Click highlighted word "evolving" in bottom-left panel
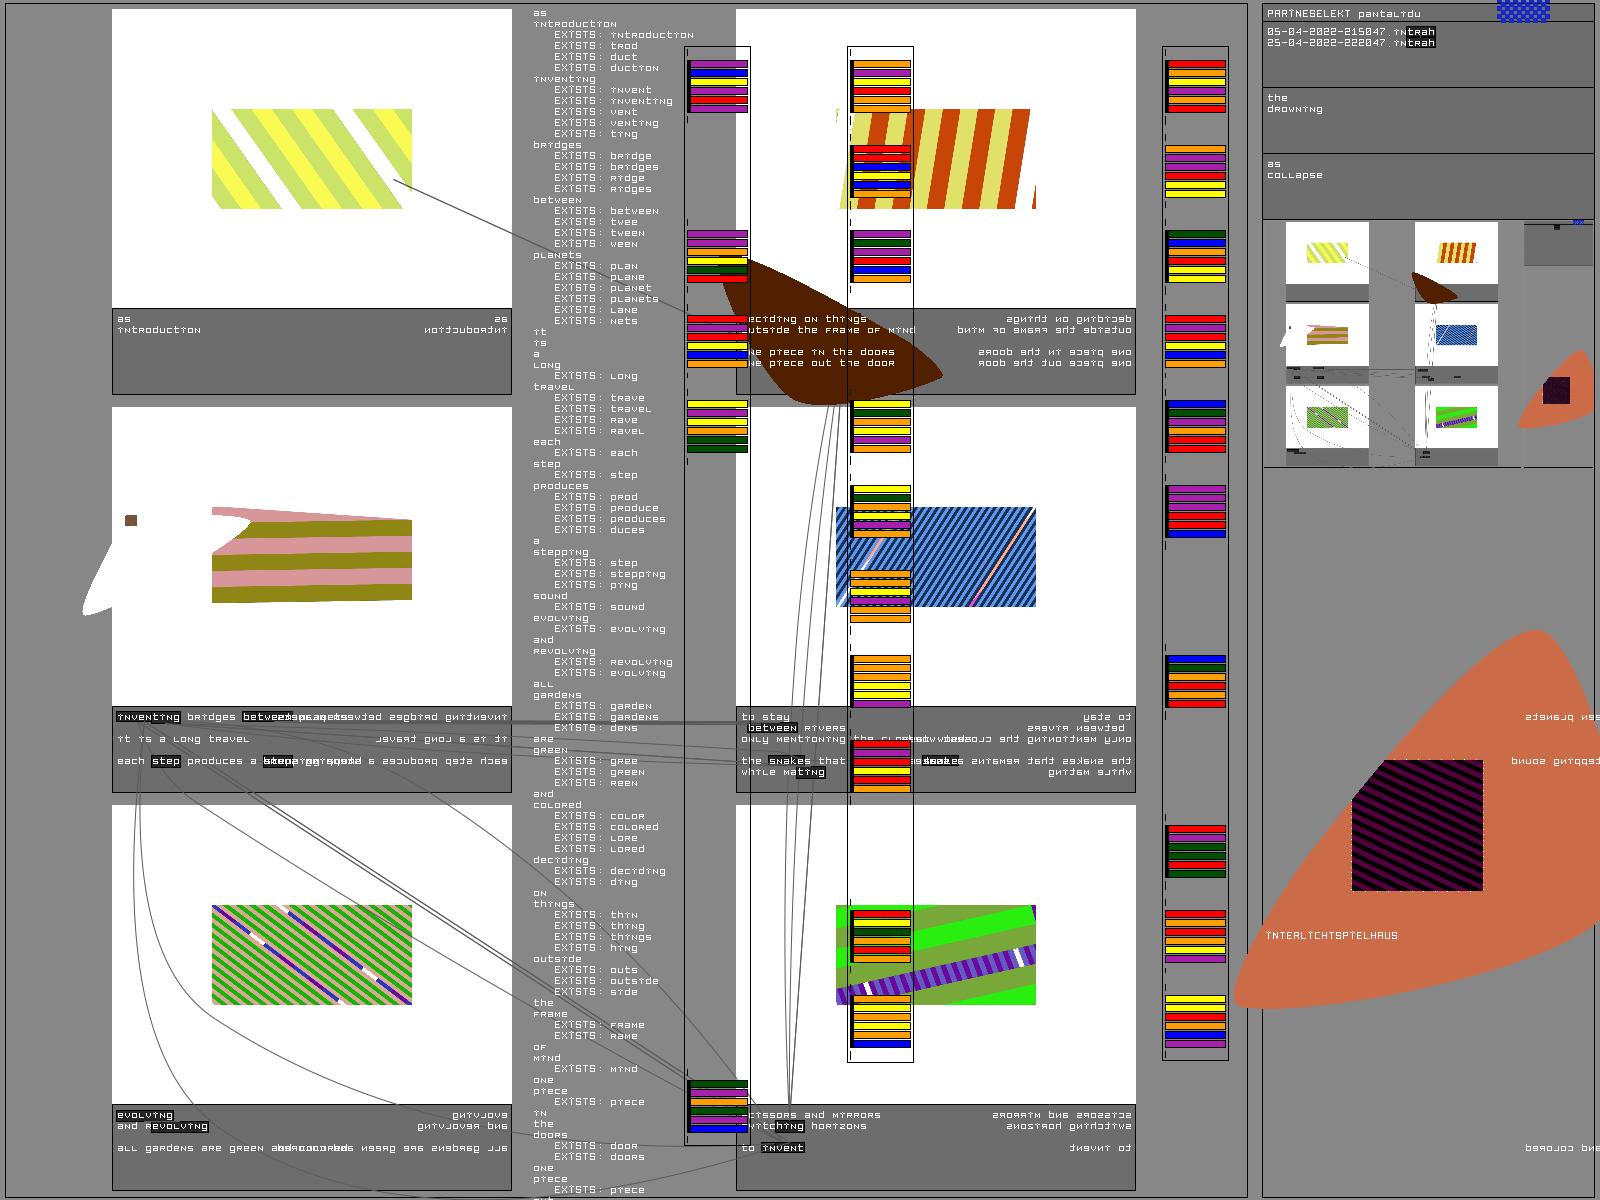Viewport: 1600px width, 1200px height. [x=145, y=1115]
